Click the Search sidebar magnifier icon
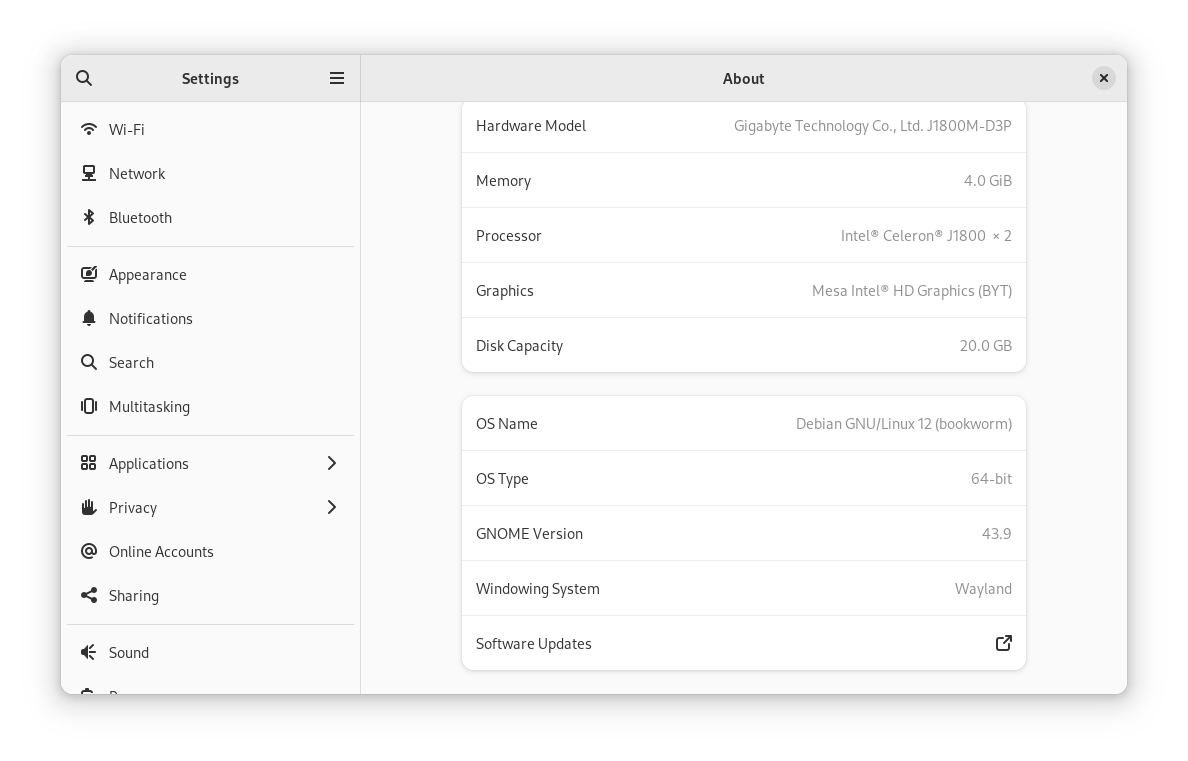This screenshot has height=761, width=1188. click(x=89, y=362)
